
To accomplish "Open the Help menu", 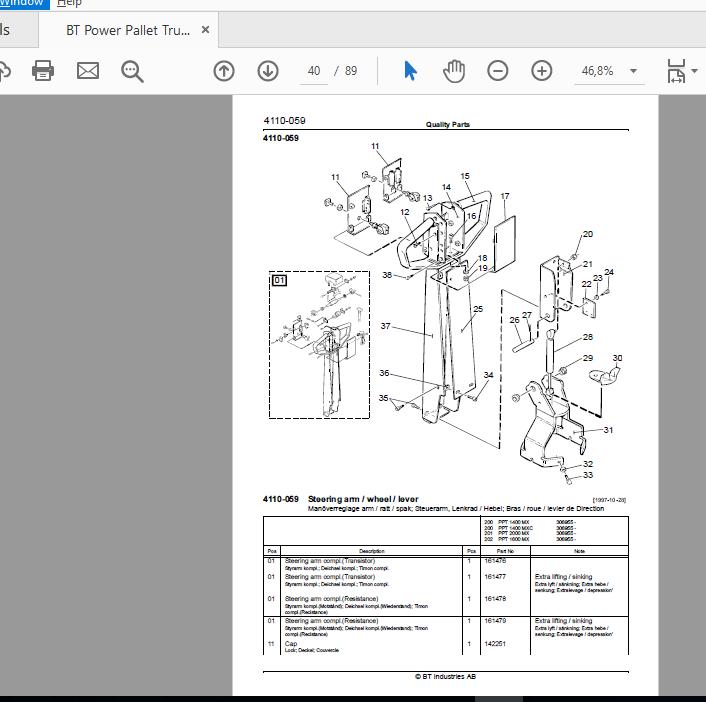I will pyautogui.click(x=69, y=3).
